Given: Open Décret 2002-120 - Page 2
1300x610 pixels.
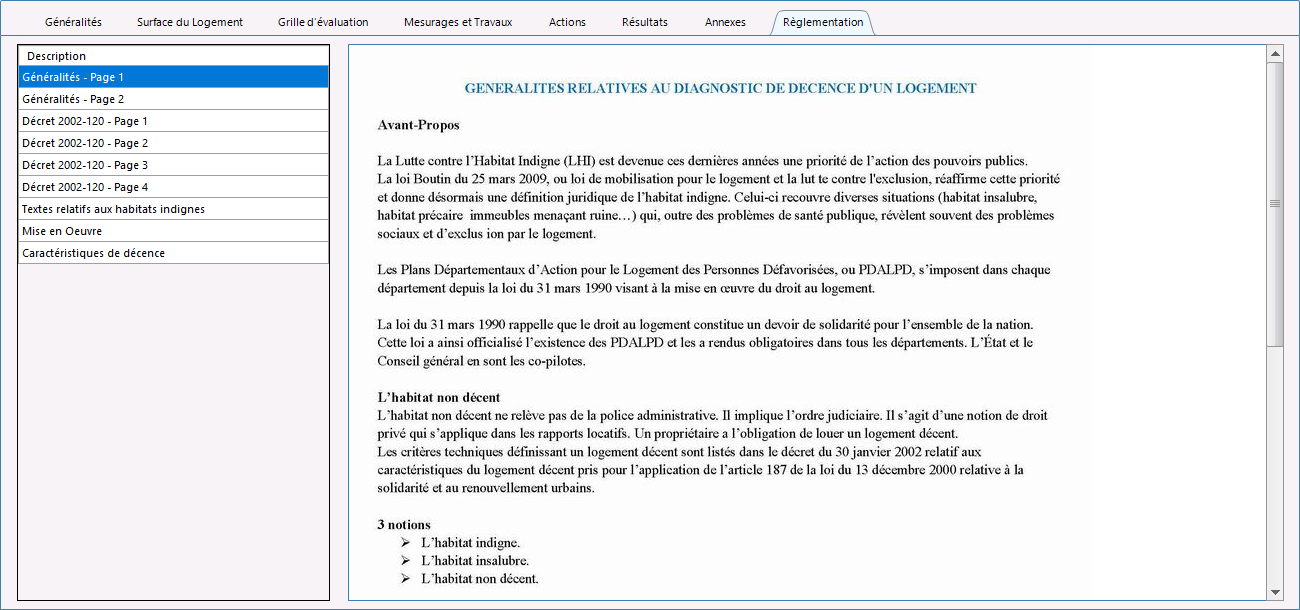Looking at the screenshot, I should pos(173,143).
